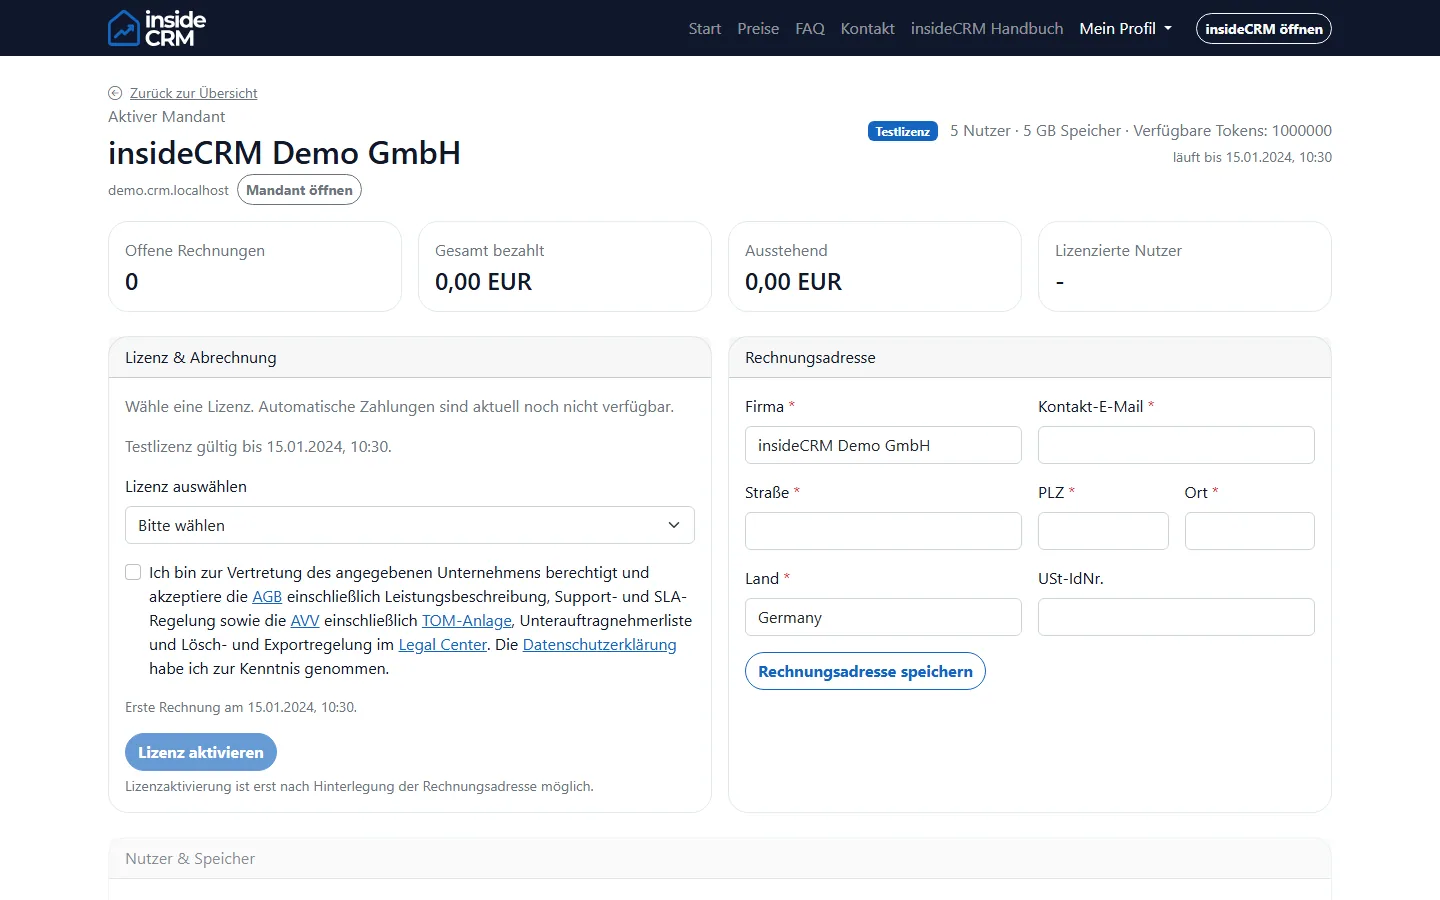1440x900 pixels.
Task: Click the läuft bis 15.01.2024 expiry text
Action: [1252, 157]
